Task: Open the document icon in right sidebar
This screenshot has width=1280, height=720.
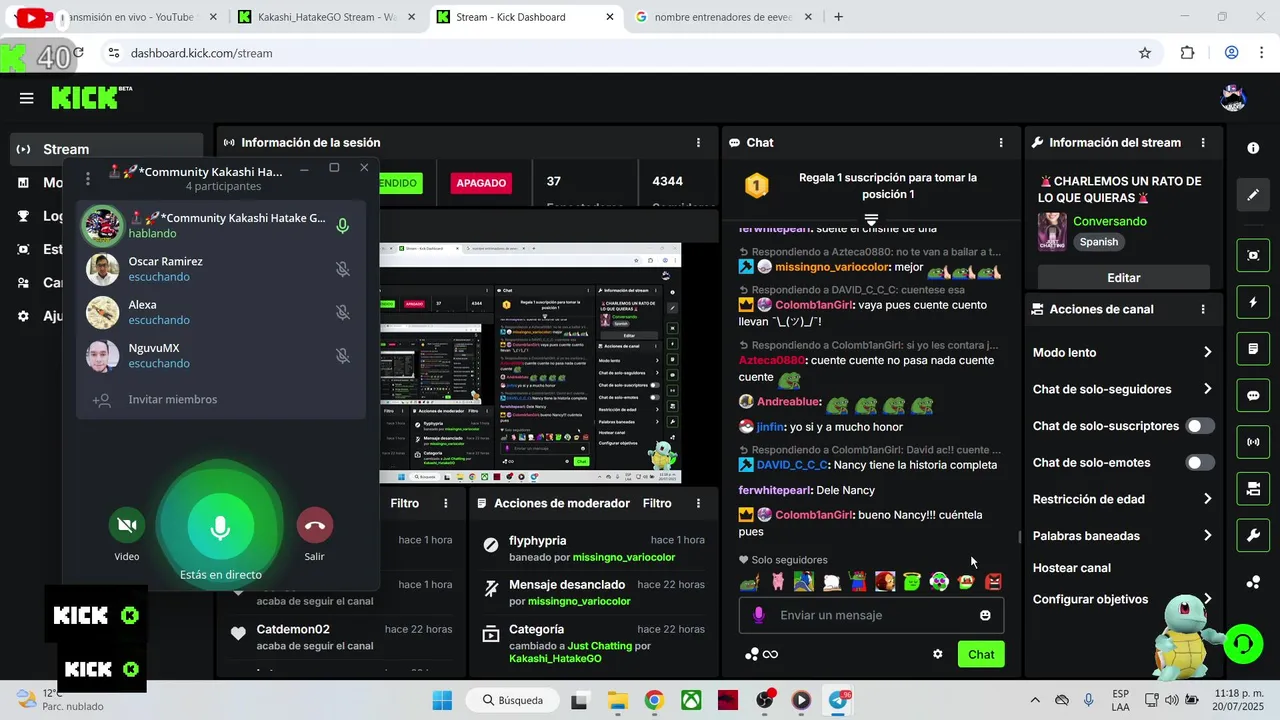Action: pos(1253,349)
